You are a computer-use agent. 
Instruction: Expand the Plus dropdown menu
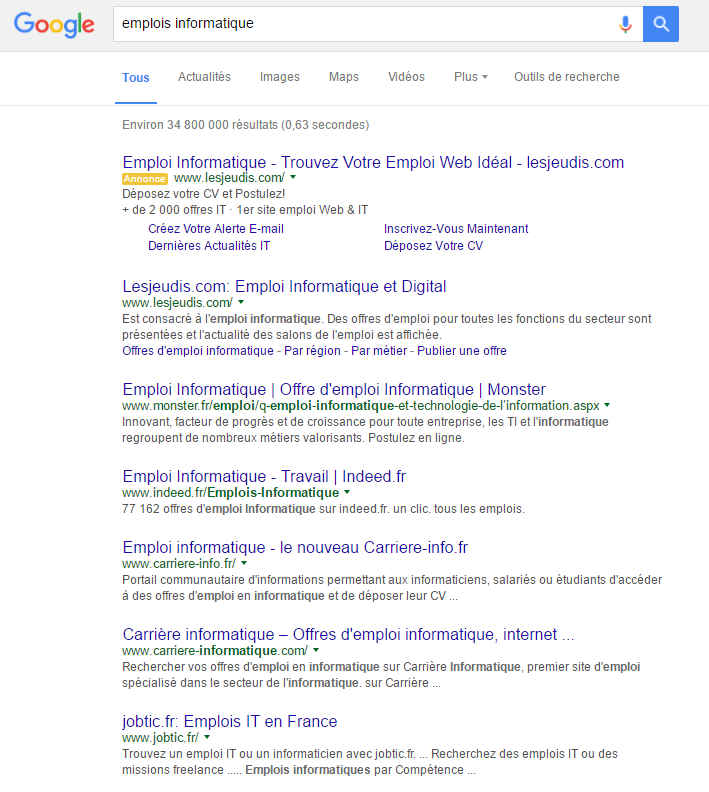click(x=471, y=77)
